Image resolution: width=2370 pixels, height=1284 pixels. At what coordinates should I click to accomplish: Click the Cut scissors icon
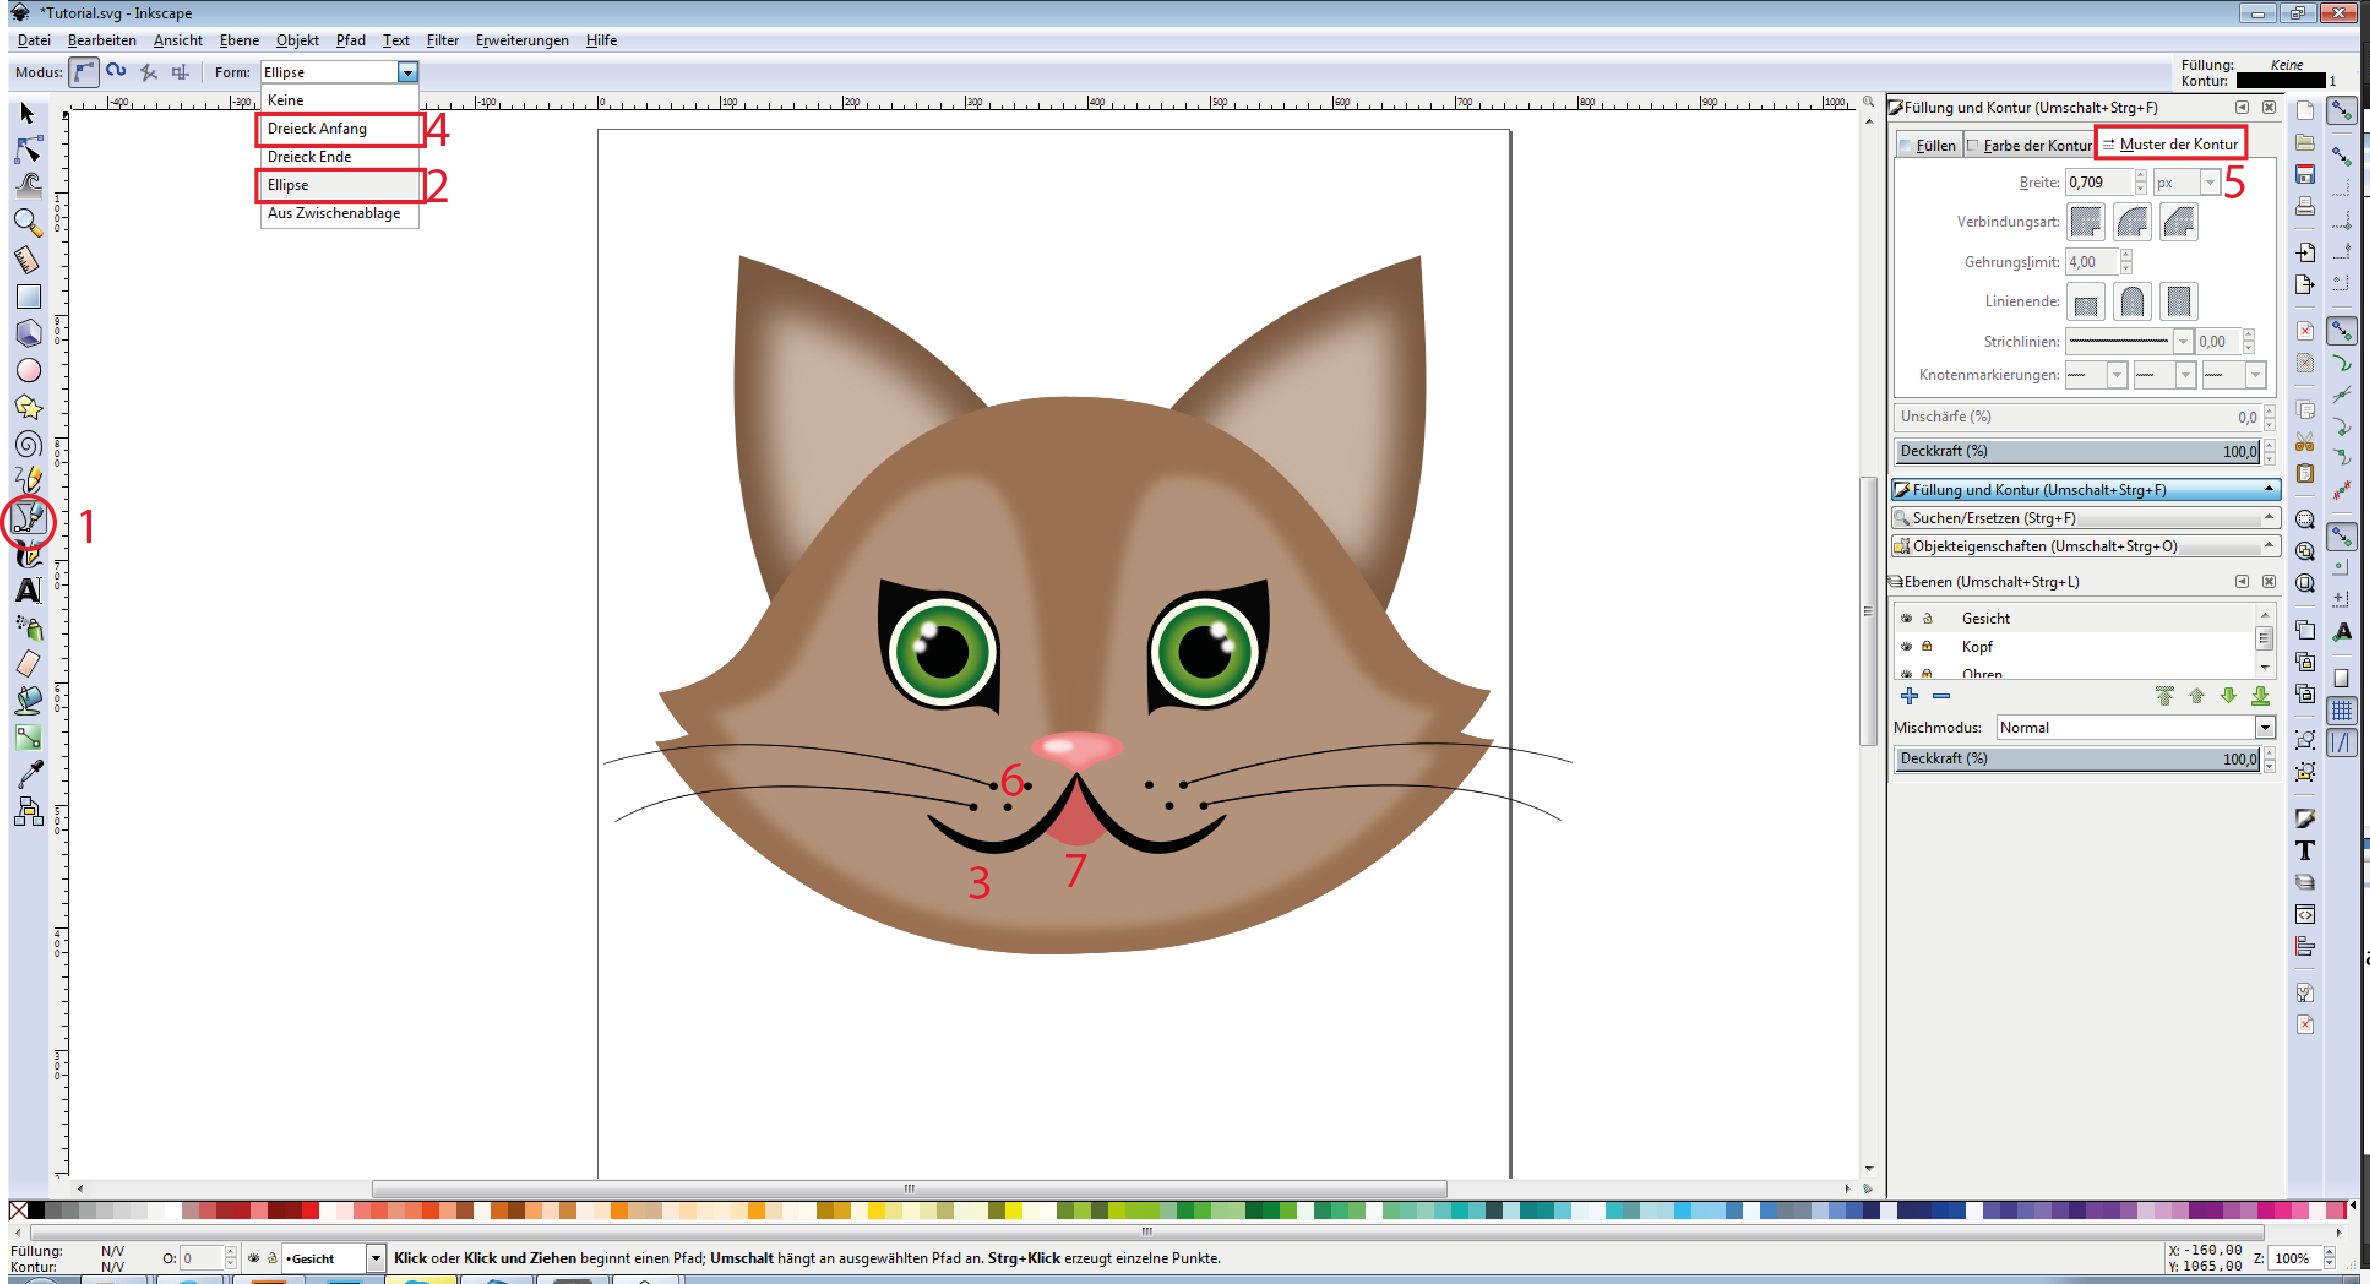[x=2305, y=441]
